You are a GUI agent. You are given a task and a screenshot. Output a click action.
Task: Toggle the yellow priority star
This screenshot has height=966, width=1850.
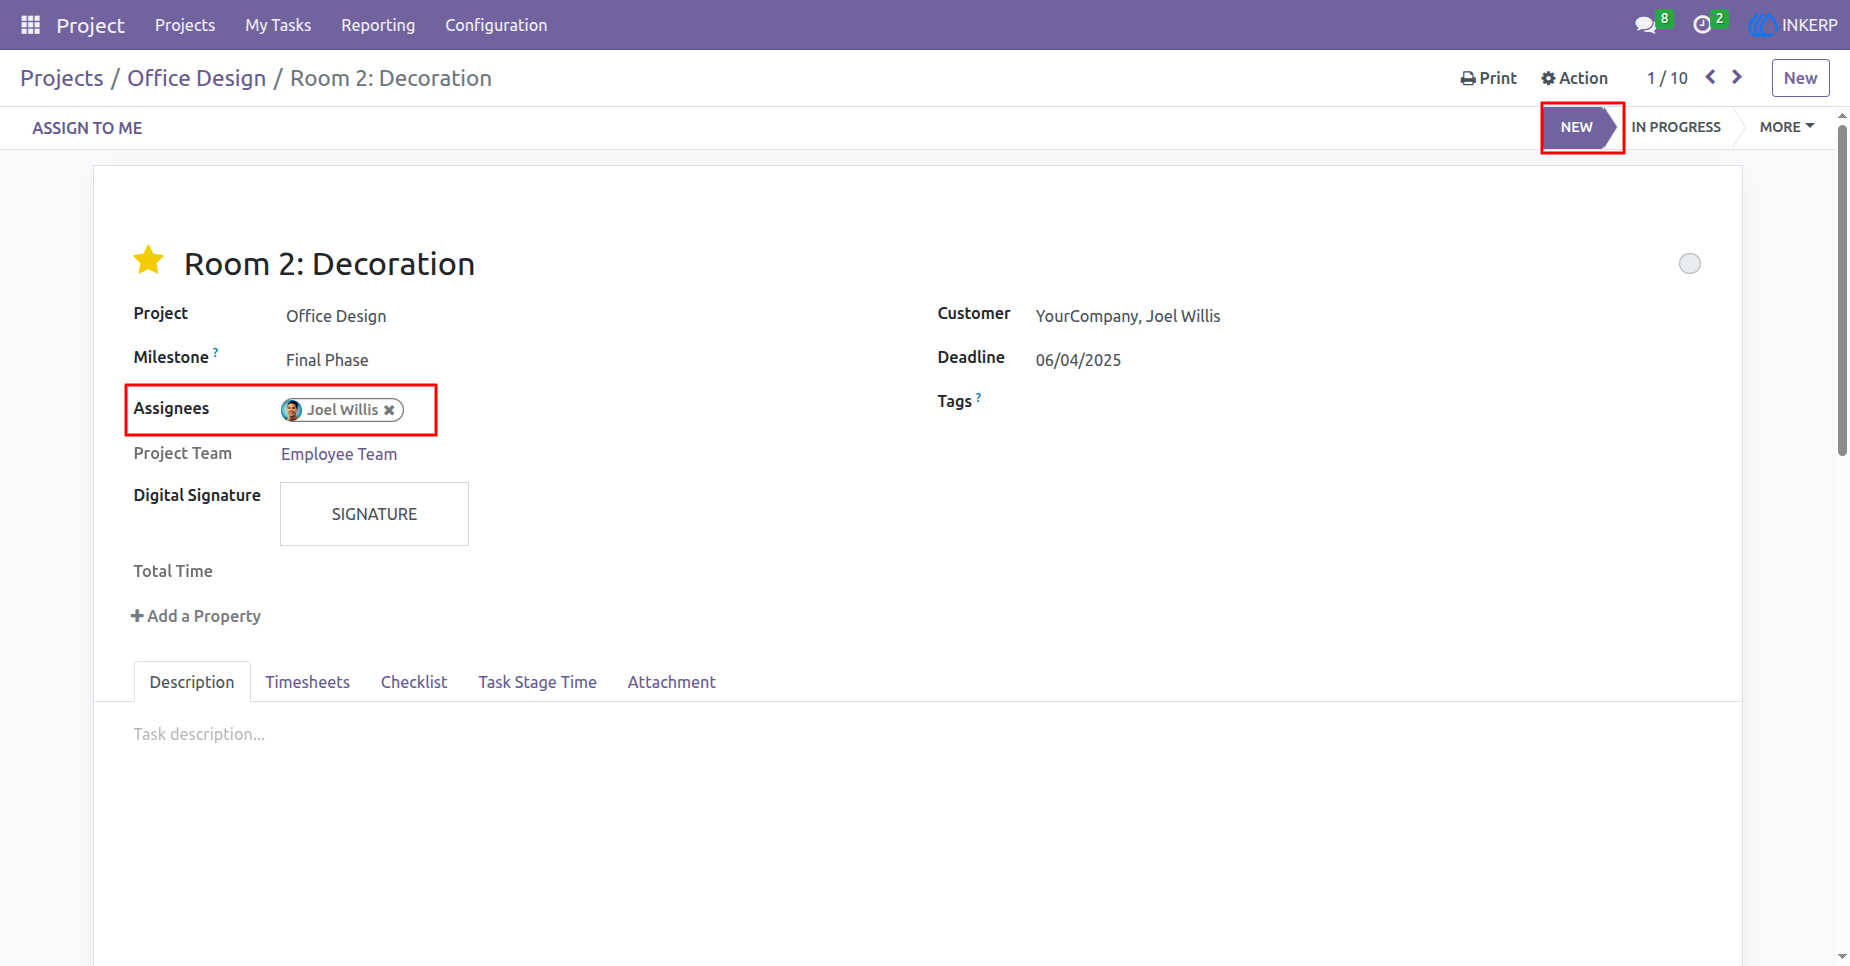pyautogui.click(x=149, y=261)
